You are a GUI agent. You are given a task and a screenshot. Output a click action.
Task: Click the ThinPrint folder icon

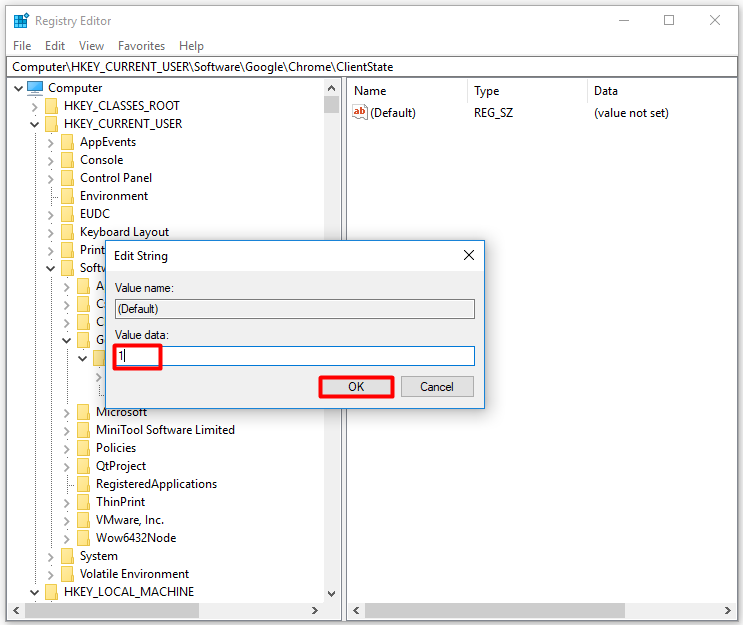pyautogui.click(x=83, y=502)
